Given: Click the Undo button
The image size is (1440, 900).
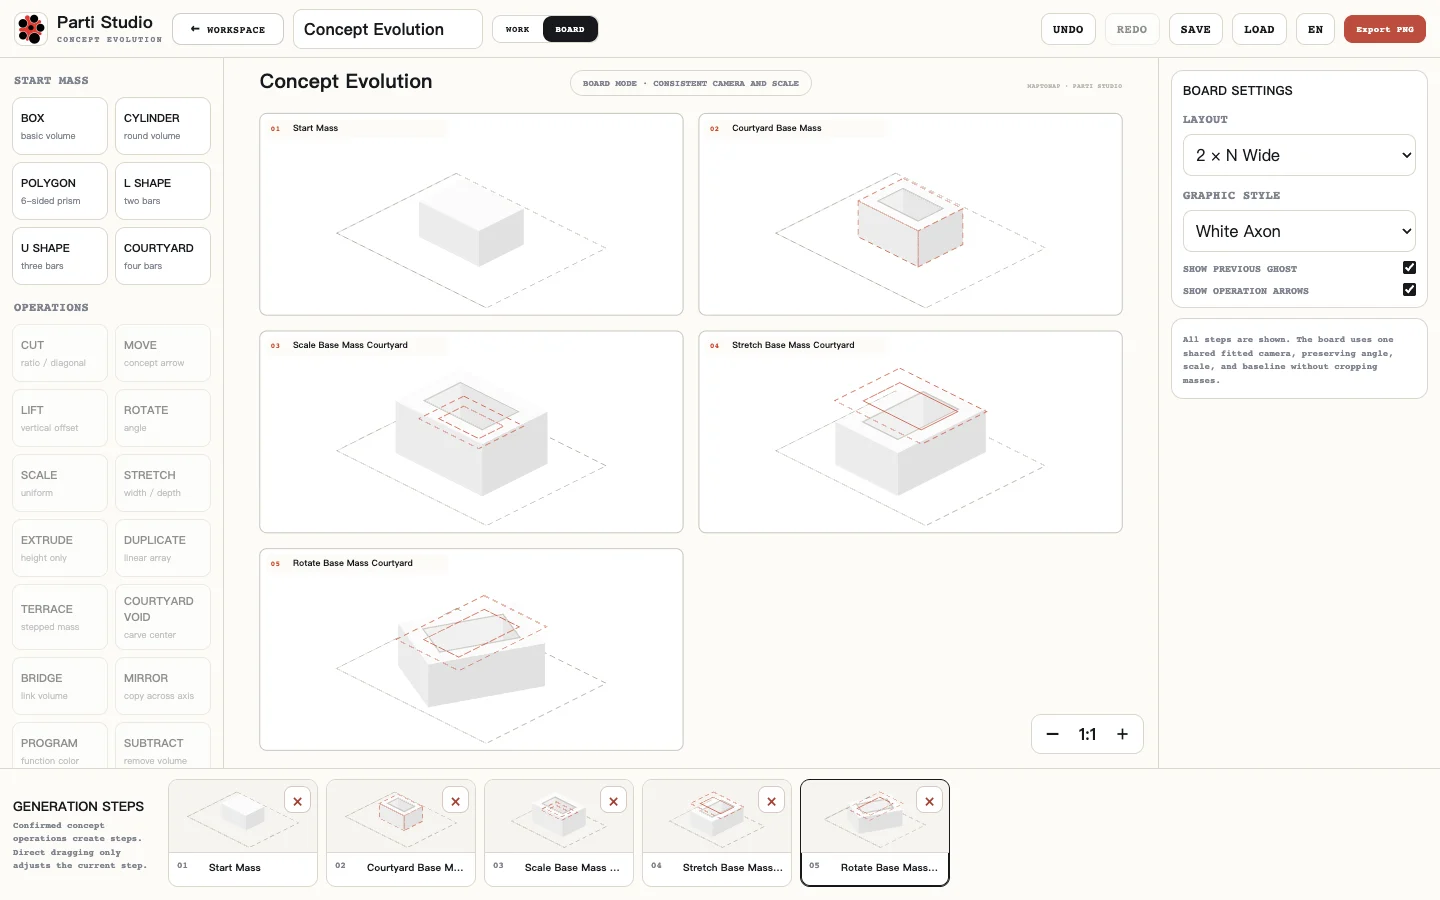Looking at the screenshot, I should click(1068, 29).
